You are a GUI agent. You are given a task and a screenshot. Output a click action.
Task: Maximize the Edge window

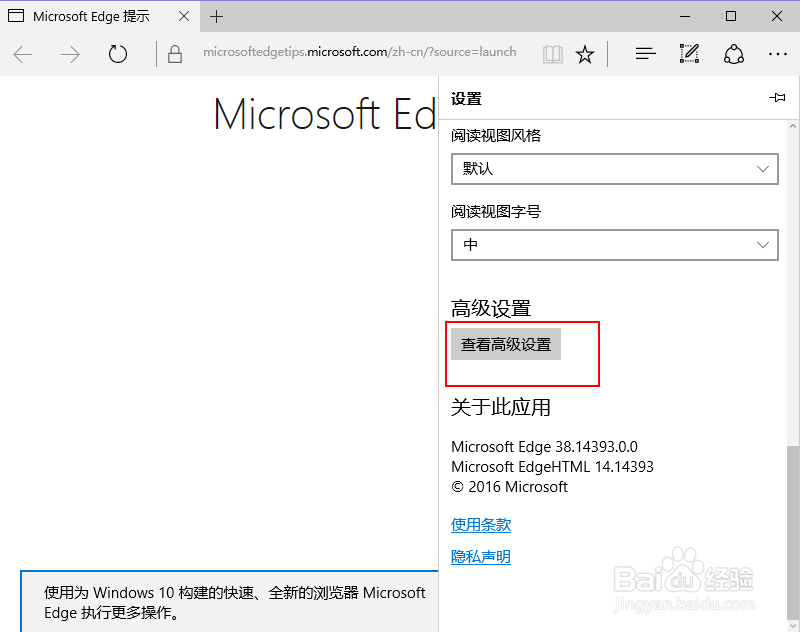[x=731, y=16]
